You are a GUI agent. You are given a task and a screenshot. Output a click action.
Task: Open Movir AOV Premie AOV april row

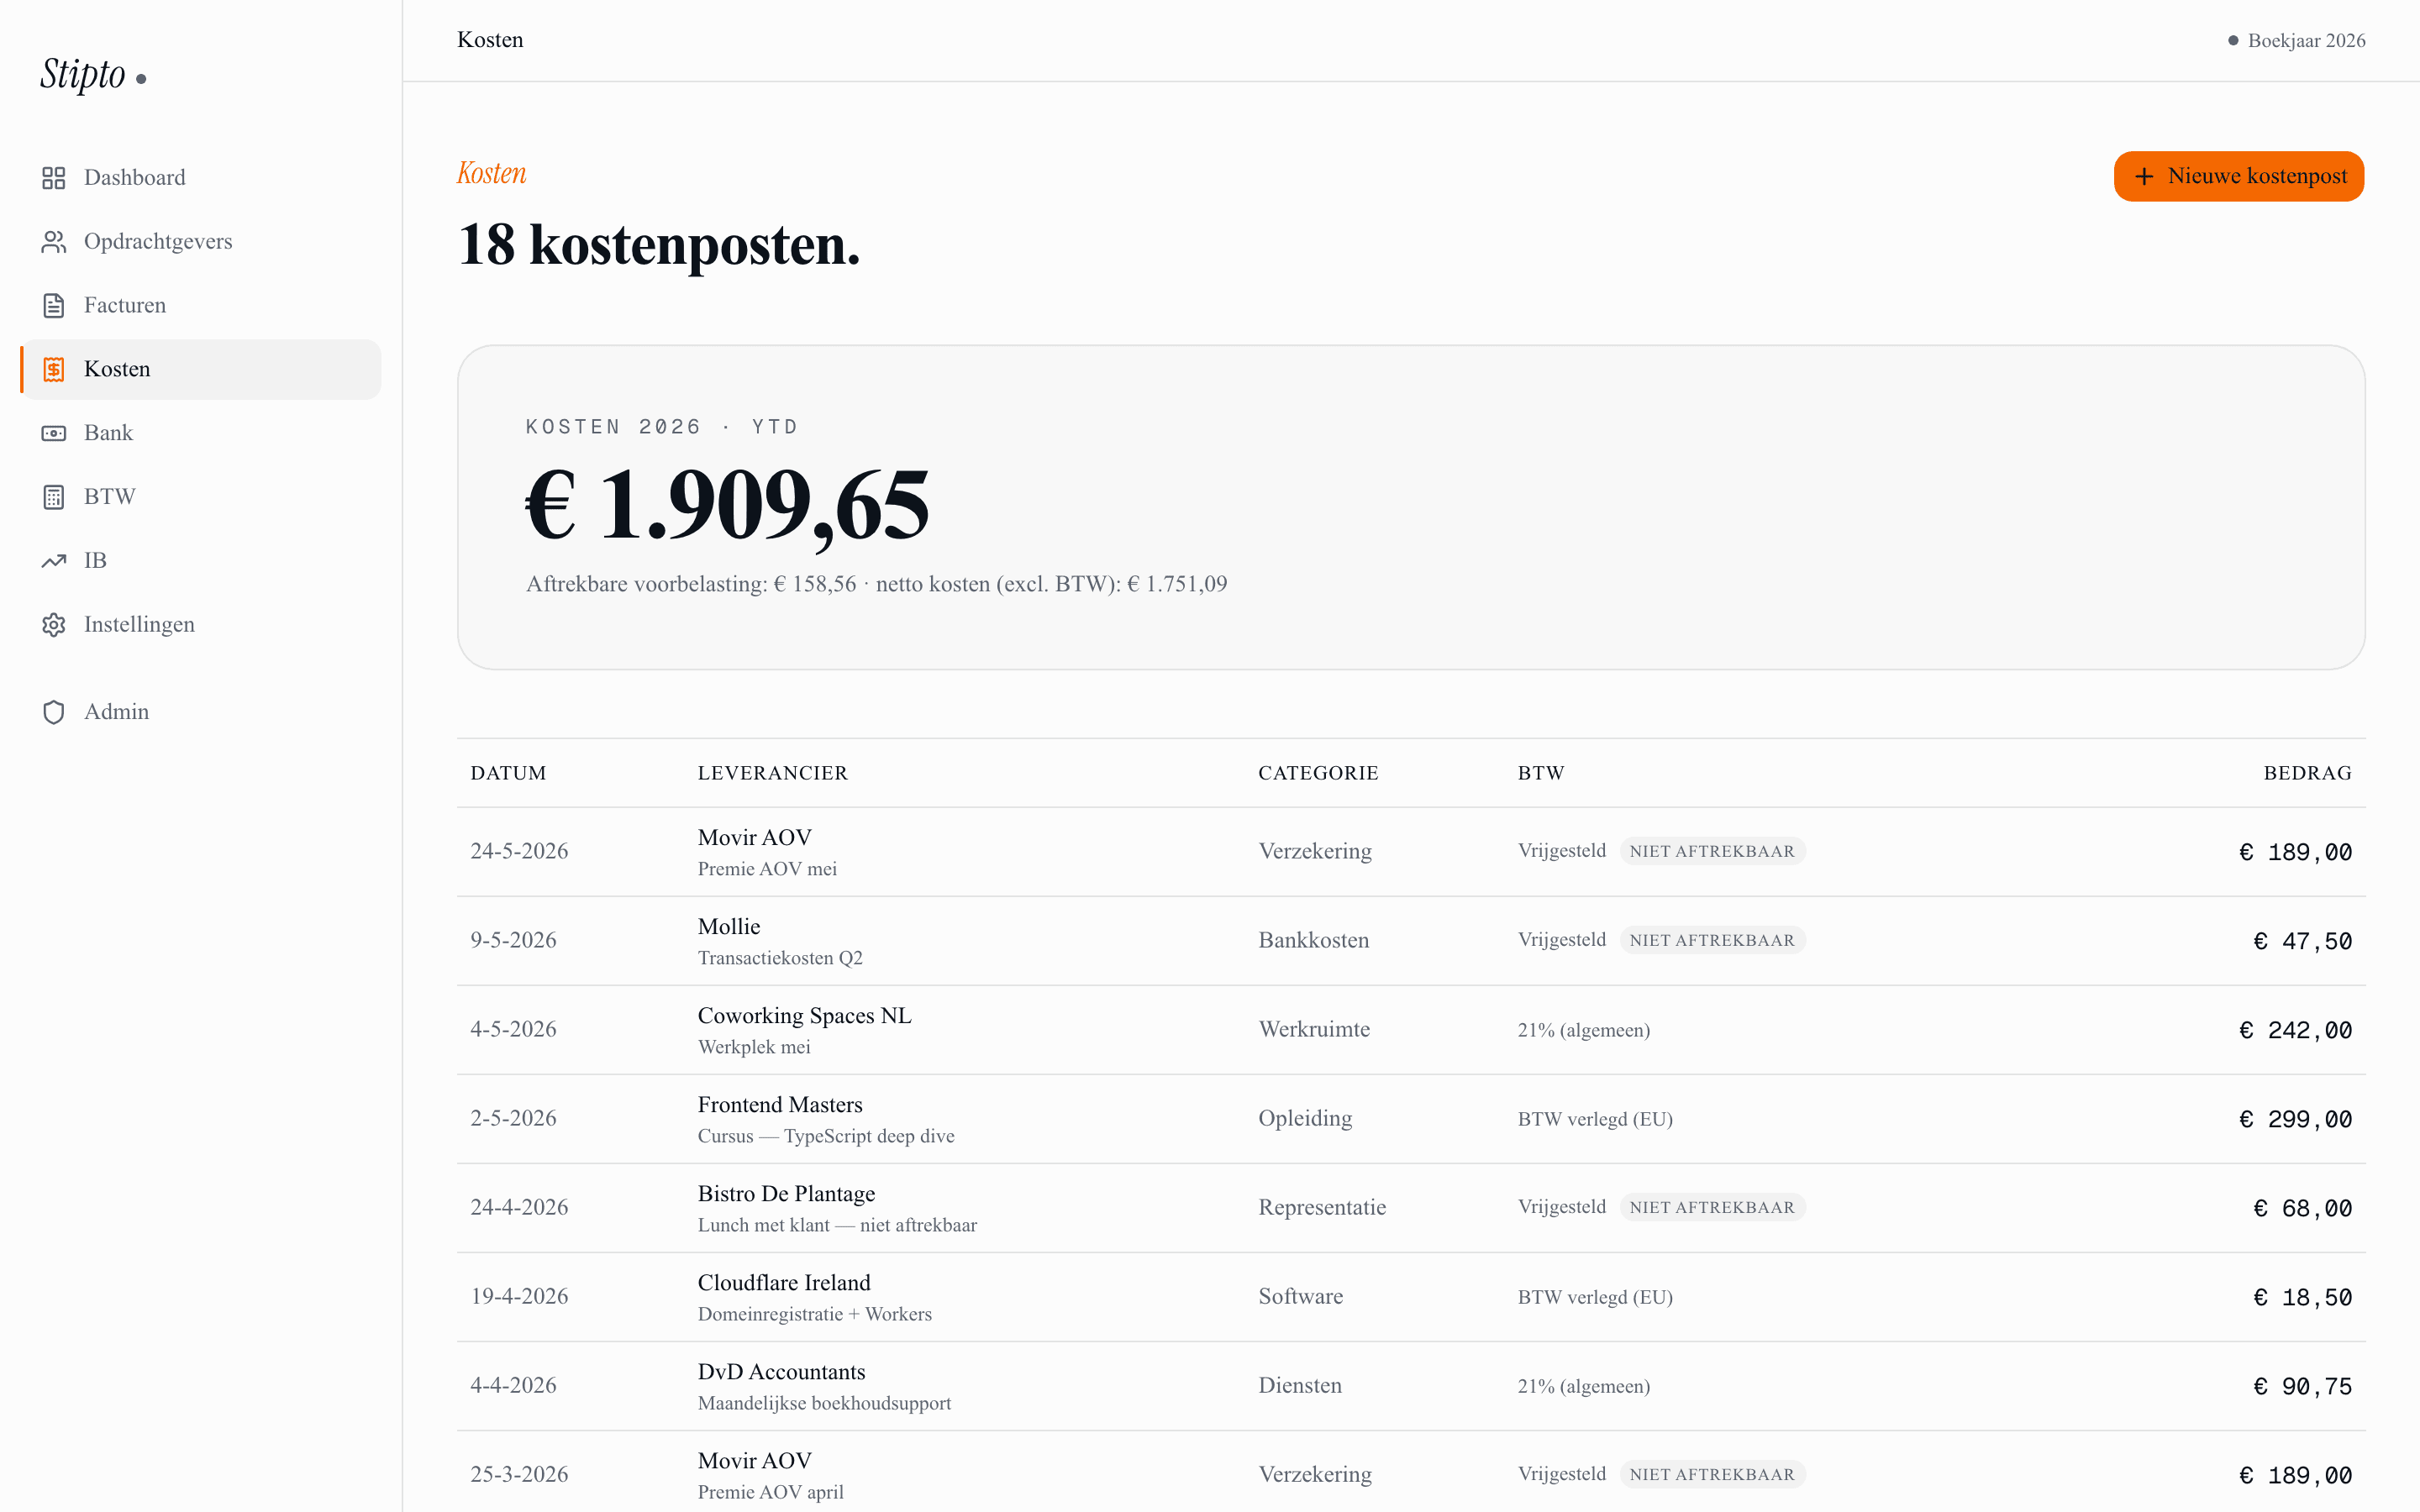1411,1472
